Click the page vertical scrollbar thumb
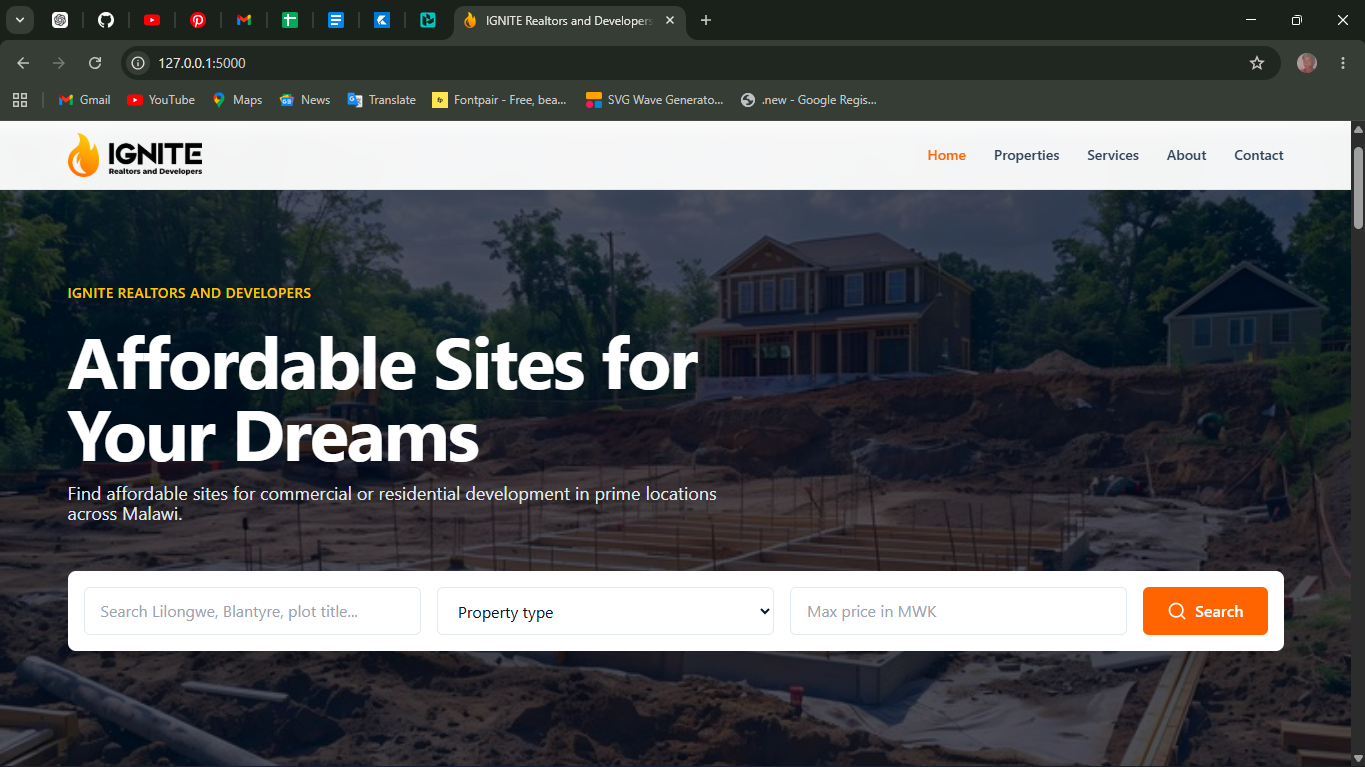1365x767 pixels. (1358, 187)
